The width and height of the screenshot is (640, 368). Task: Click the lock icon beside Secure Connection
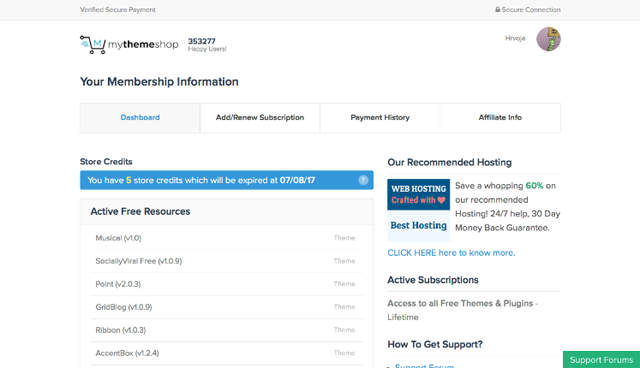[498, 9]
